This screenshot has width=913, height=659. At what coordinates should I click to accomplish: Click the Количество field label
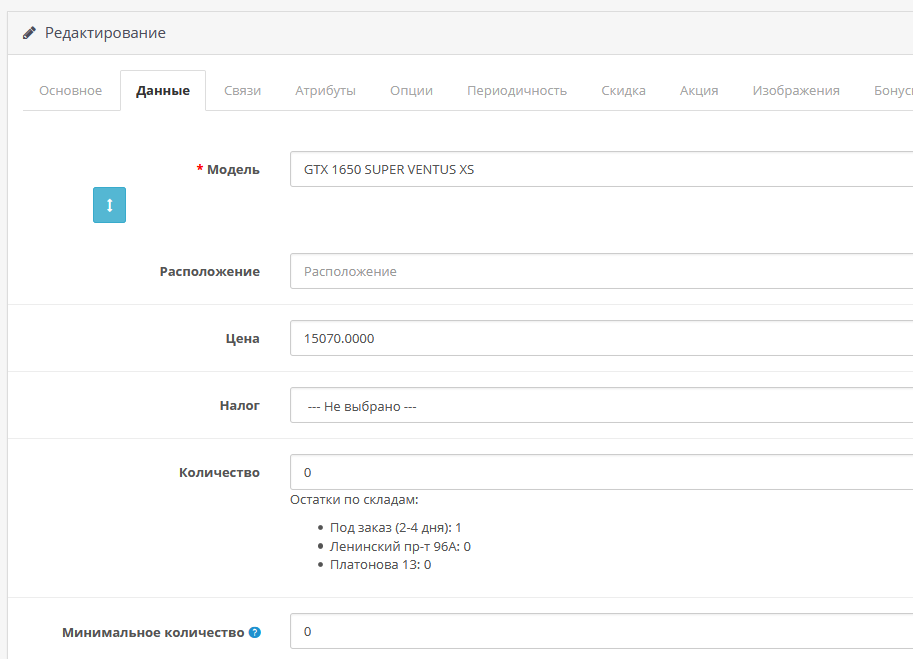219,473
